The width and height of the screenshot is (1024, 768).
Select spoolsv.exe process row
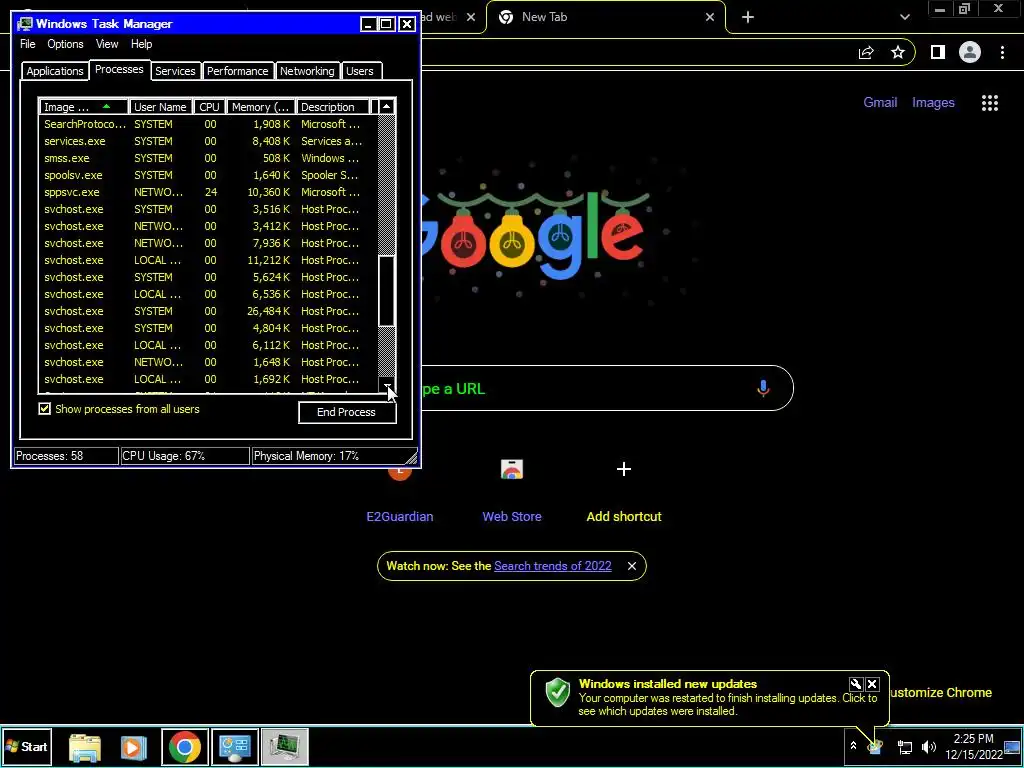click(x=206, y=175)
